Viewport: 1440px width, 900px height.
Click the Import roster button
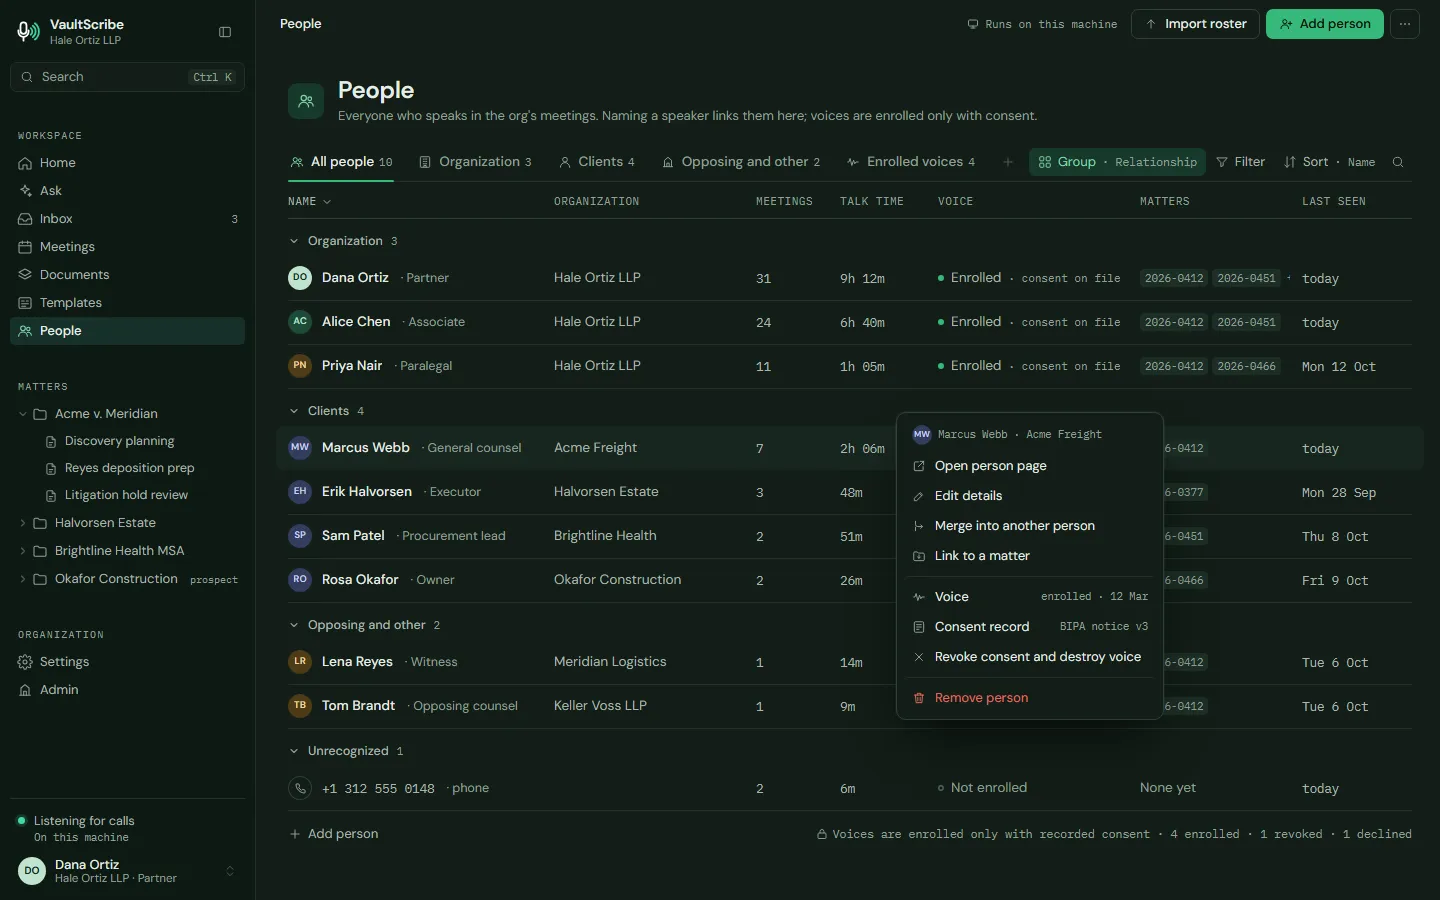(1195, 24)
